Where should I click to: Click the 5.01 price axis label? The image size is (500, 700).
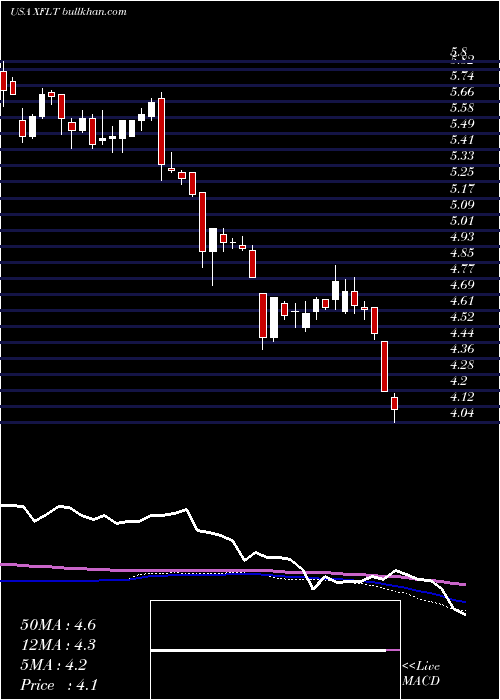[462, 221]
